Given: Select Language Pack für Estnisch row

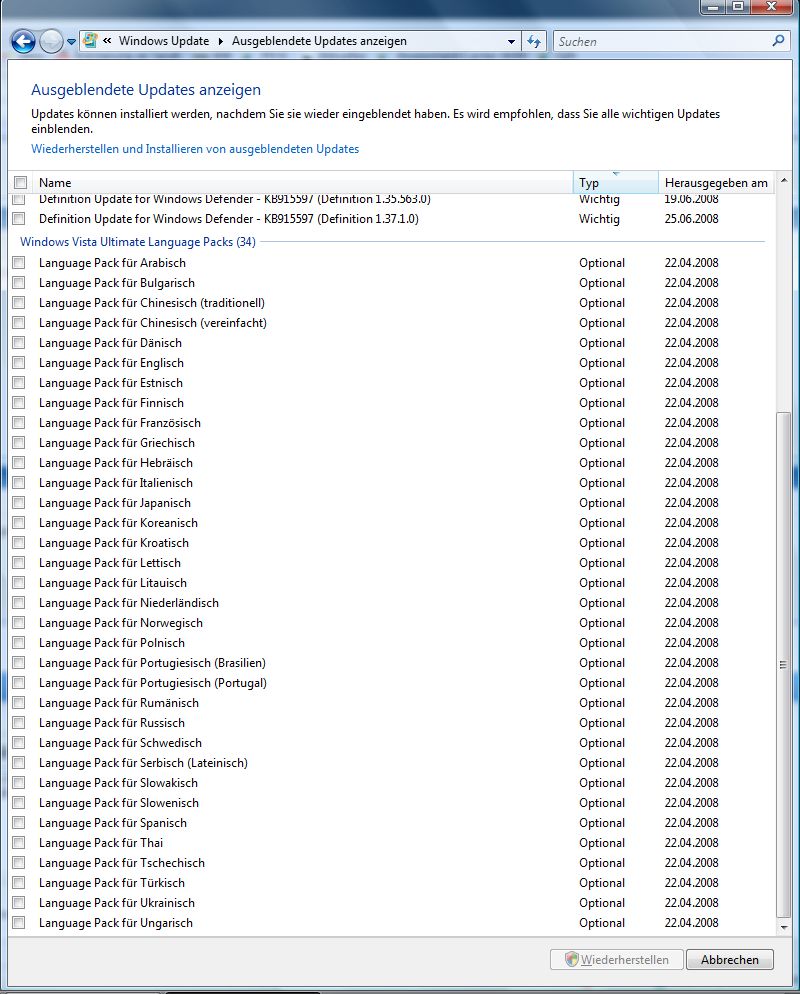Looking at the screenshot, I should coord(392,383).
